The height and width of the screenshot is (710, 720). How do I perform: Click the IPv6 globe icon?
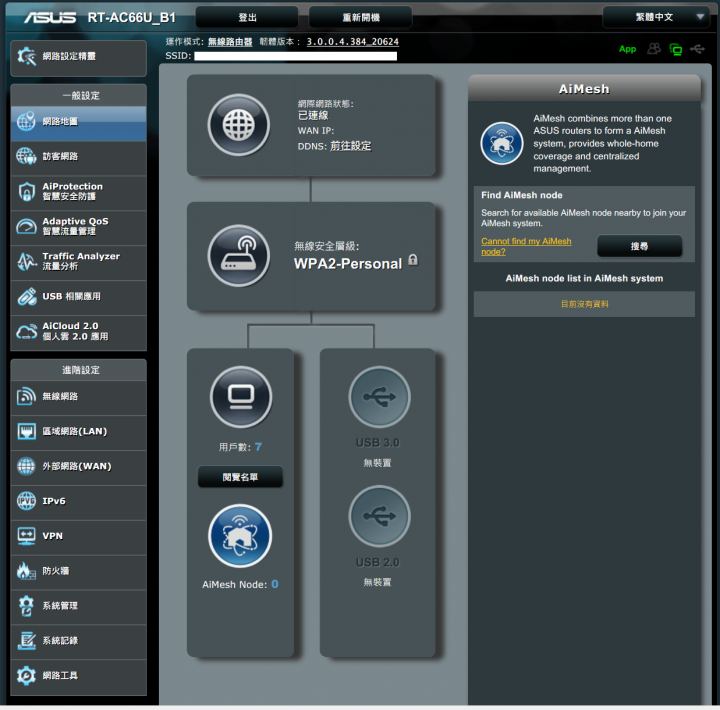[x=26, y=501]
